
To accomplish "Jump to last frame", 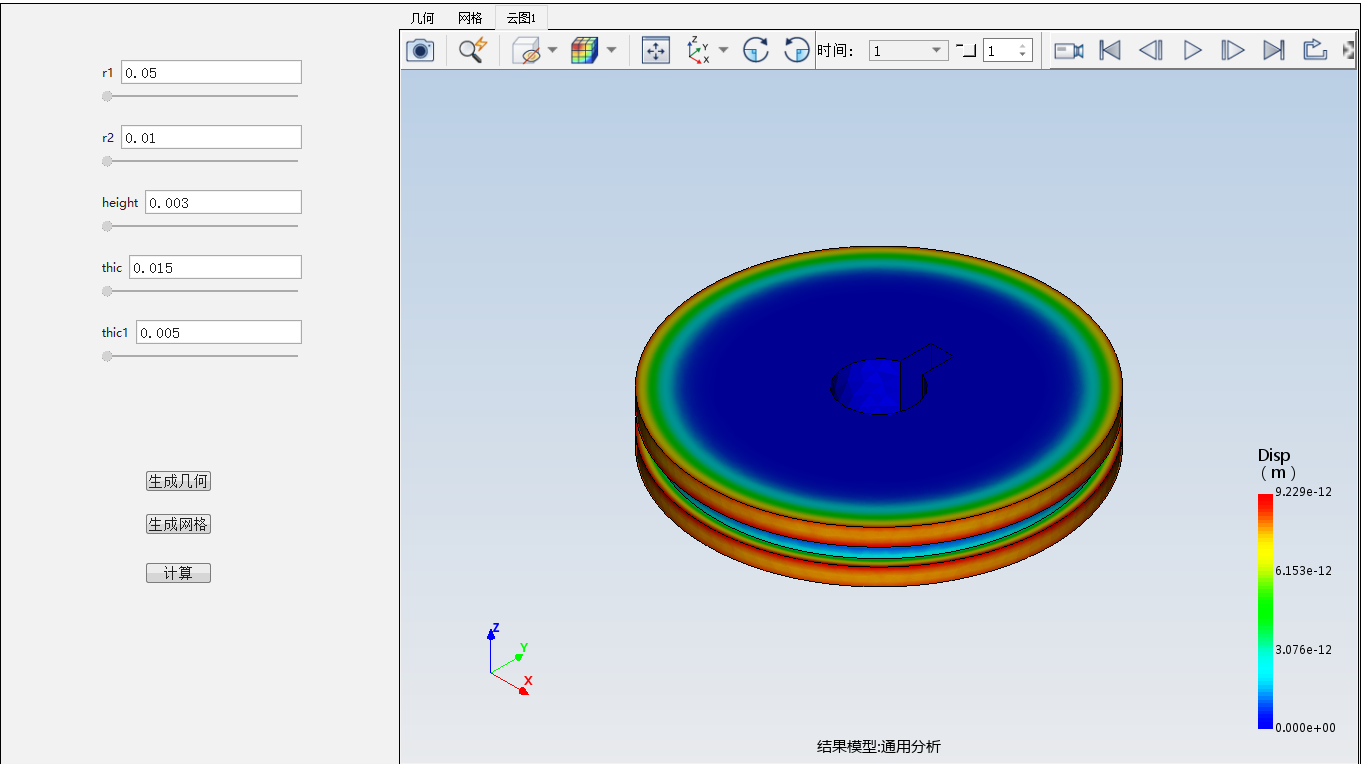I will click(x=1274, y=50).
